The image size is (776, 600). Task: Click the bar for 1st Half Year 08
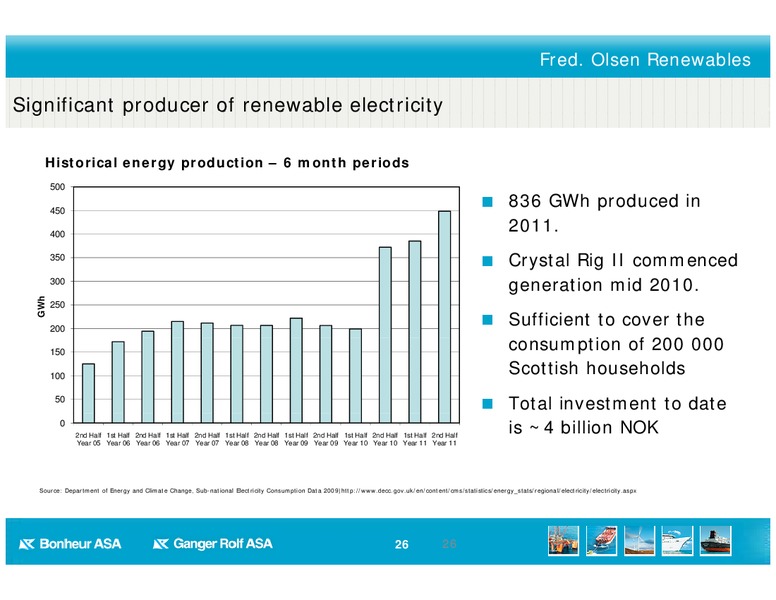point(237,374)
